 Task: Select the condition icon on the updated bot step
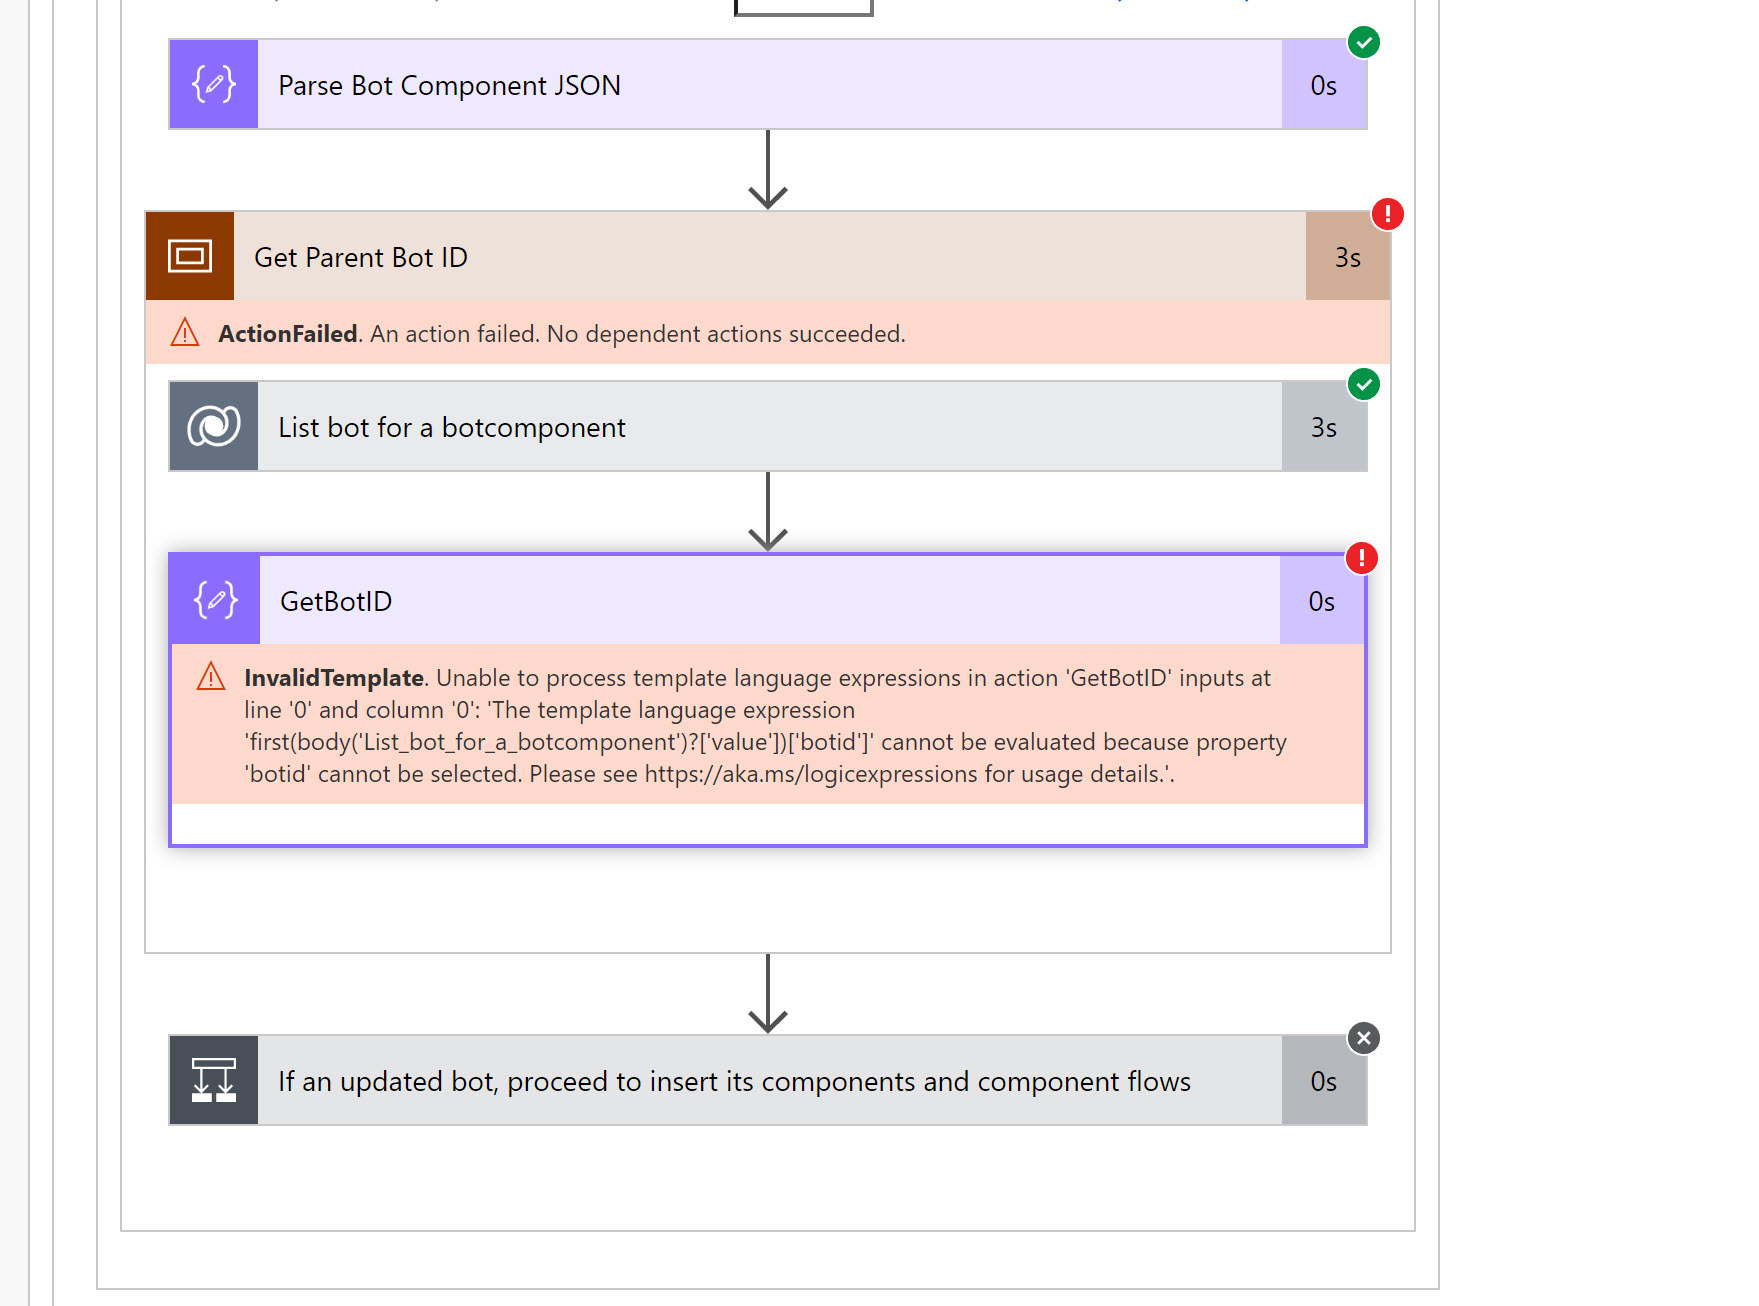(212, 1081)
